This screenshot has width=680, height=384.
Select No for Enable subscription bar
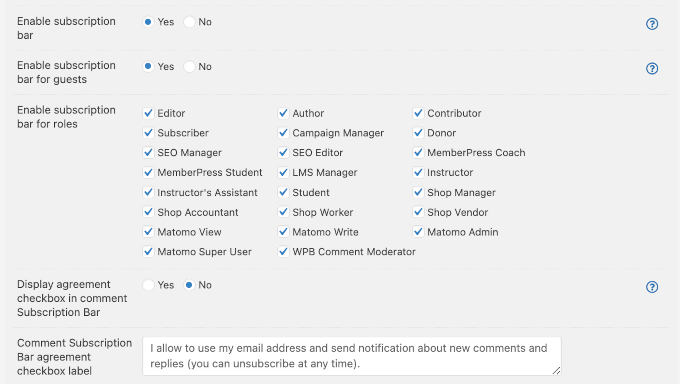click(189, 22)
